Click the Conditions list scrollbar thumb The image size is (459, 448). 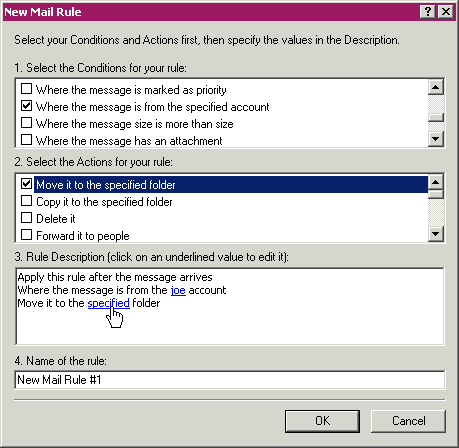pyautogui.click(x=436, y=118)
